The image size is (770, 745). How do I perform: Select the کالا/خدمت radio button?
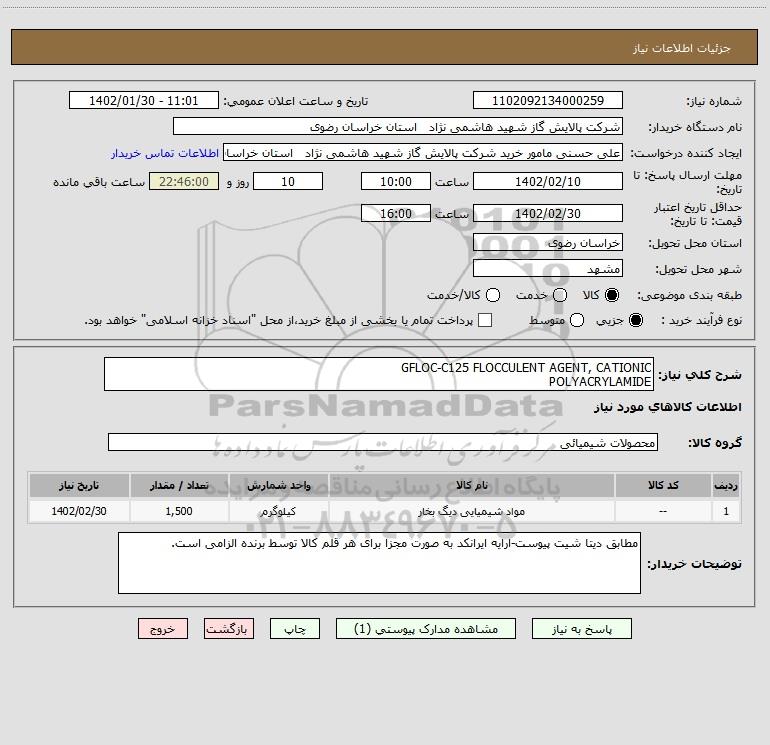click(x=493, y=295)
